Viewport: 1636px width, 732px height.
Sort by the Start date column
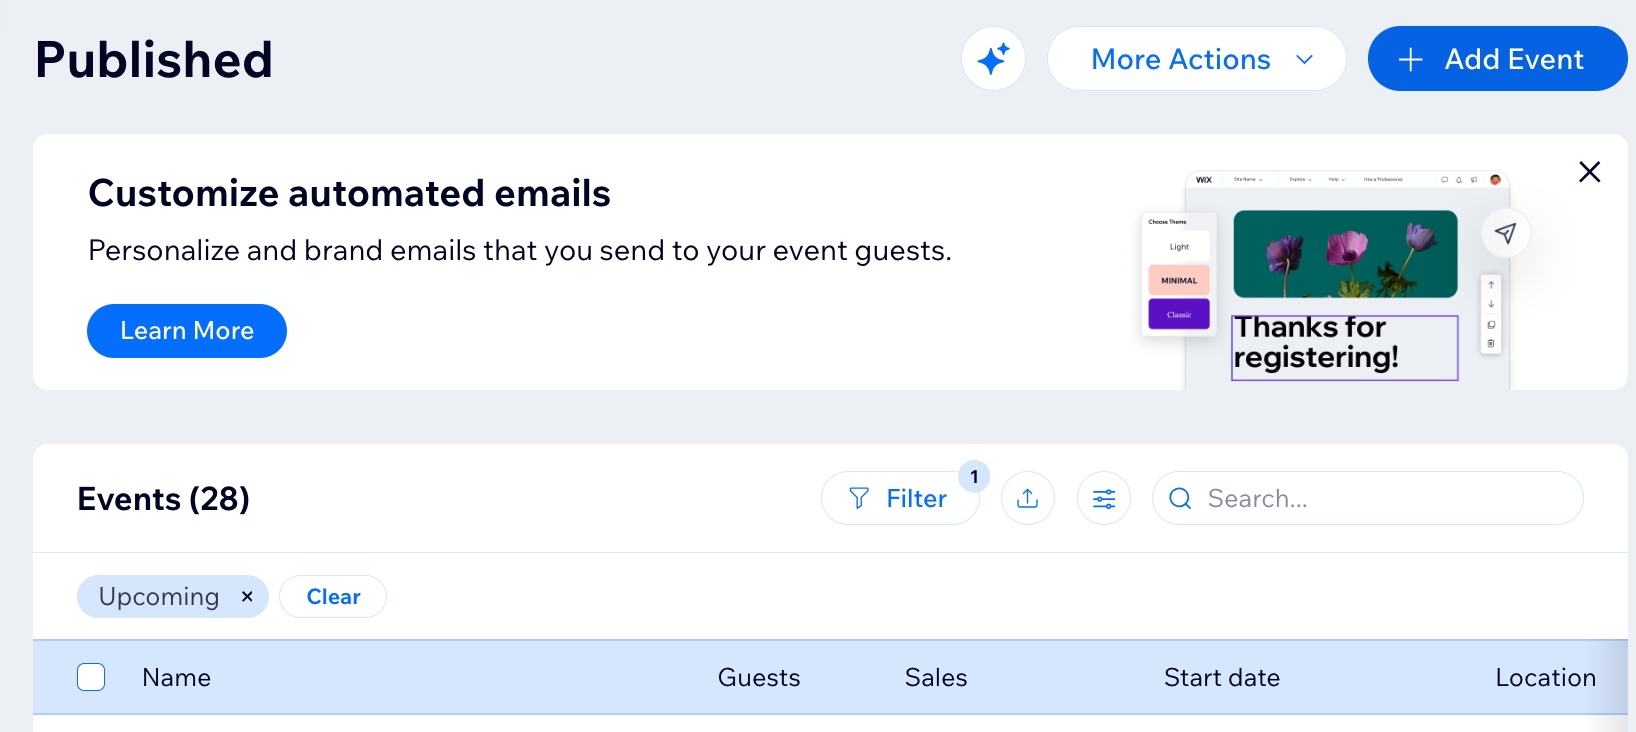(x=1222, y=678)
